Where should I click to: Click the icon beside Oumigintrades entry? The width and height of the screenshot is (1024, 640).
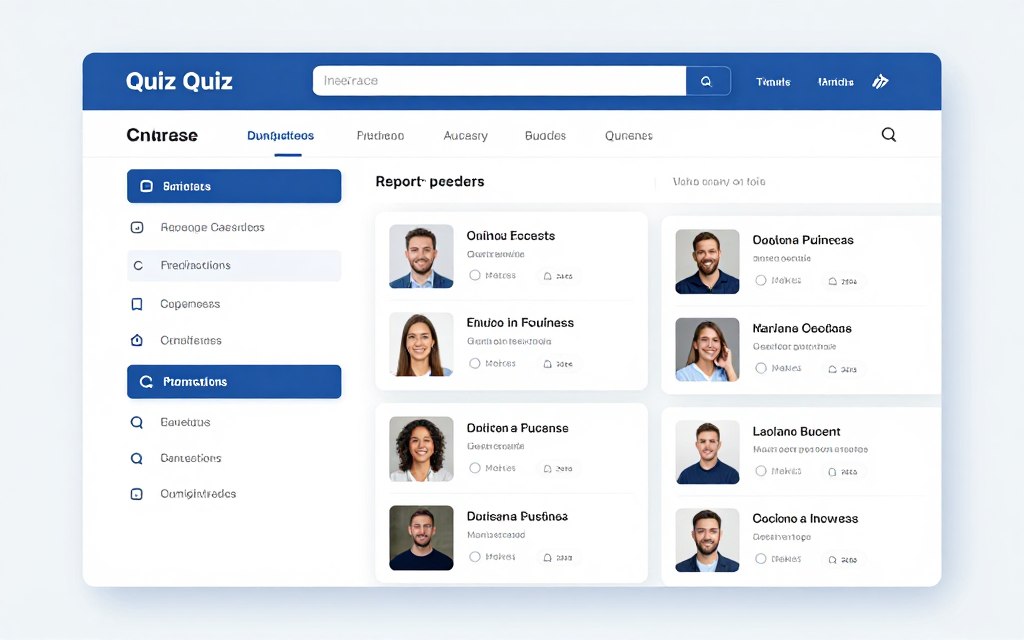137,493
